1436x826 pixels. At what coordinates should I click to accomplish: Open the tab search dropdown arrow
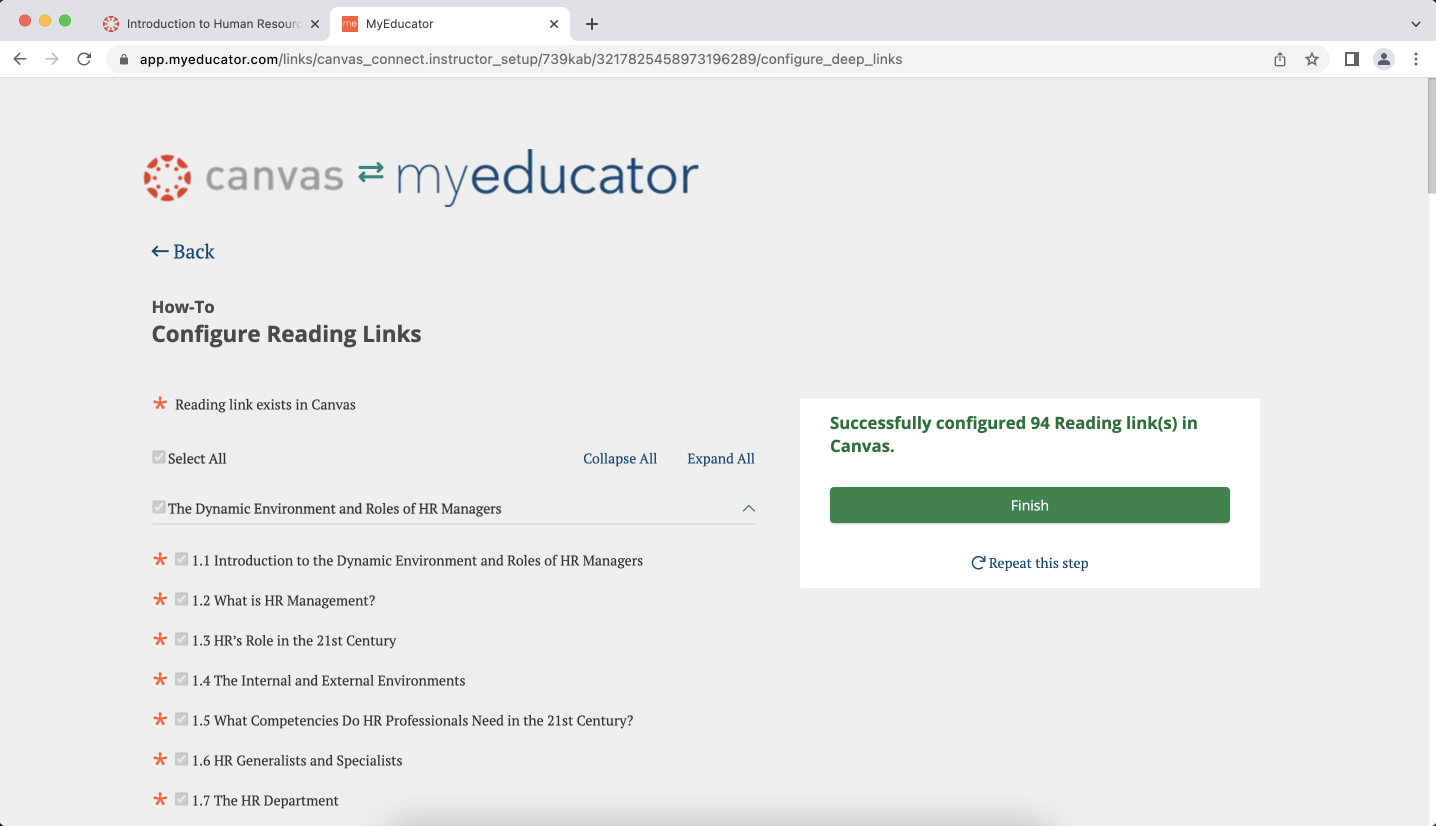(1415, 24)
